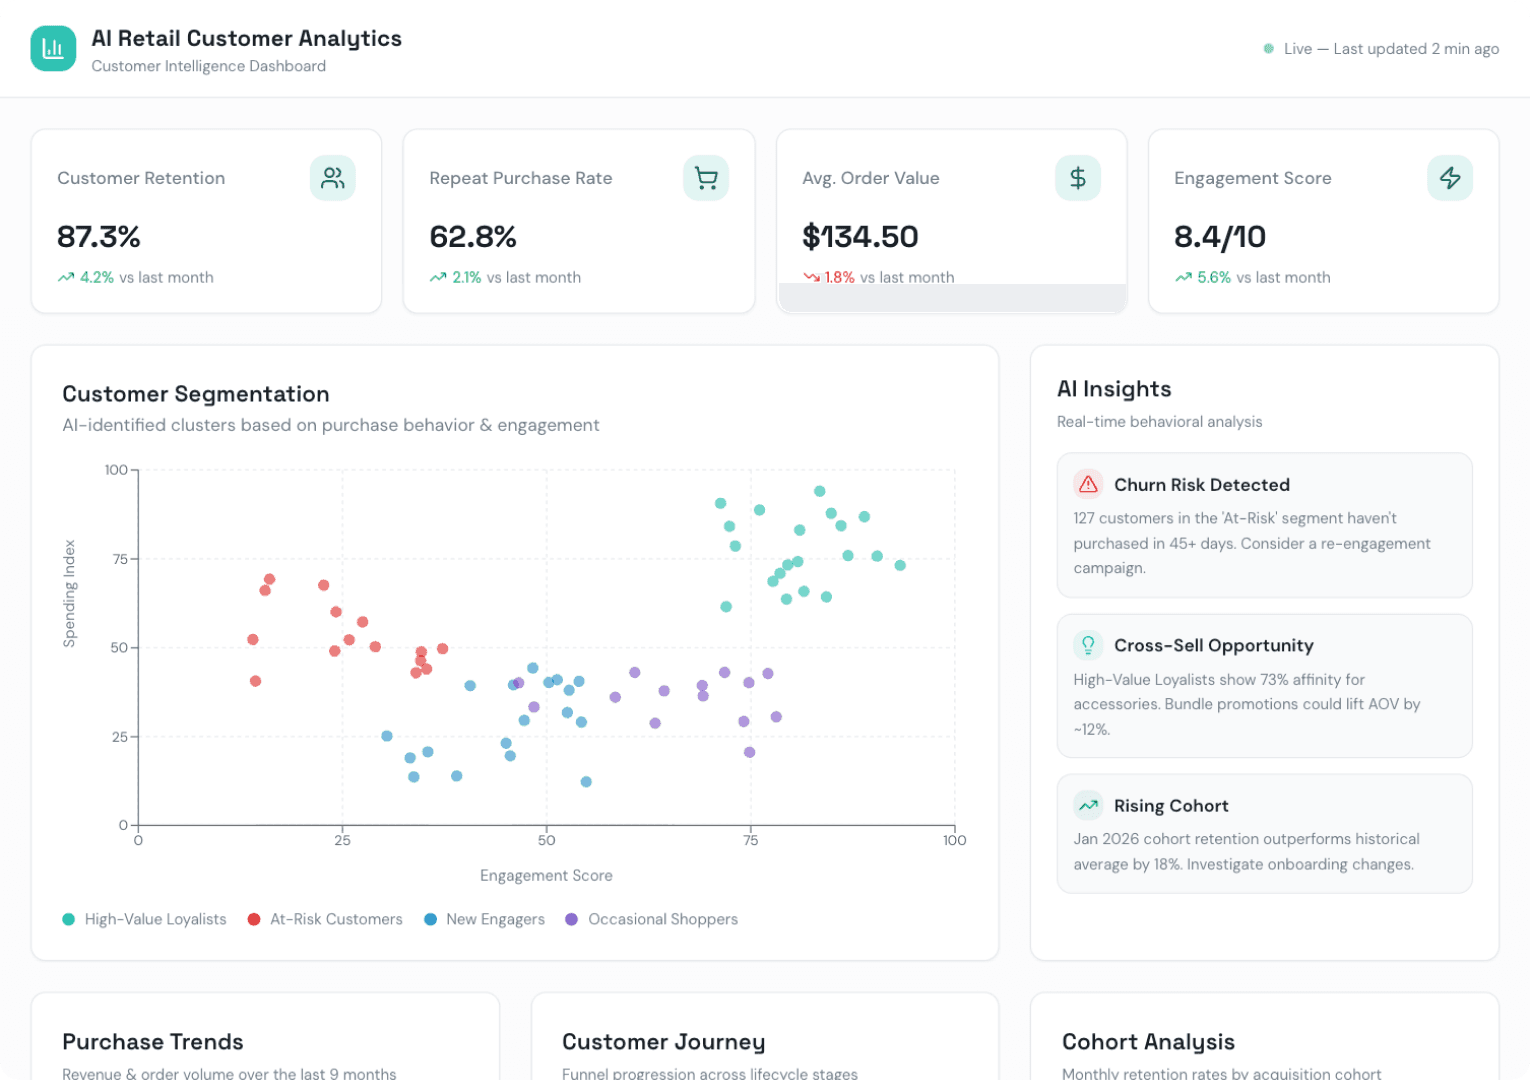Click the Churn Risk warning triangle icon
This screenshot has width=1530, height=1080.
point(1088,484)
